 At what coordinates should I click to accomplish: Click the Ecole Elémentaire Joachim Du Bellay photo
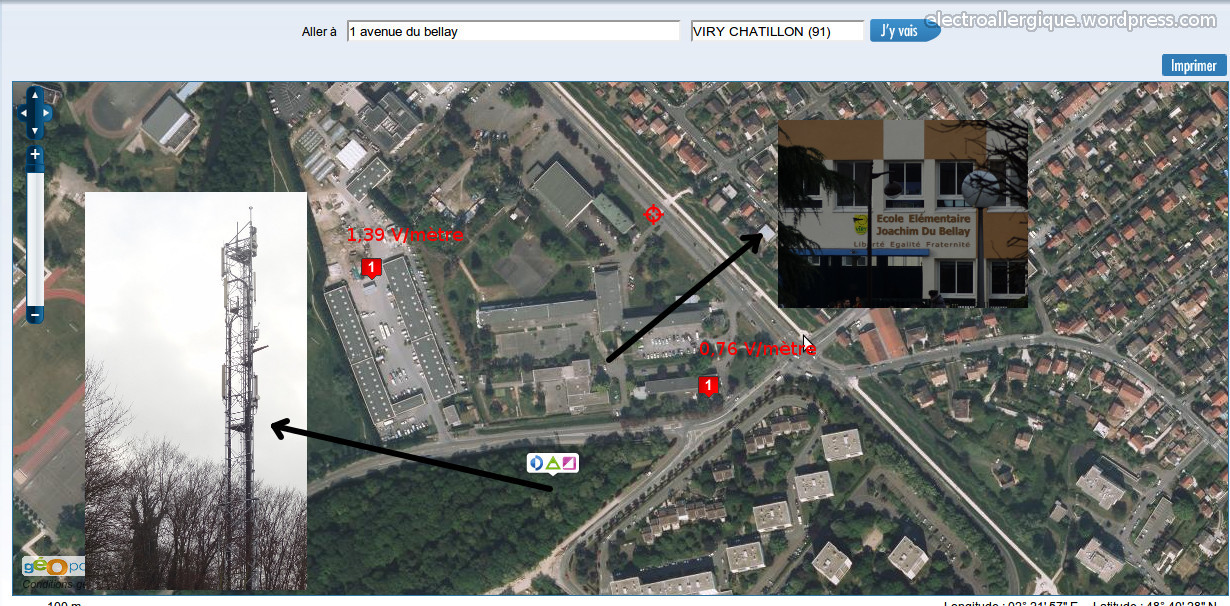coord(902,213)
